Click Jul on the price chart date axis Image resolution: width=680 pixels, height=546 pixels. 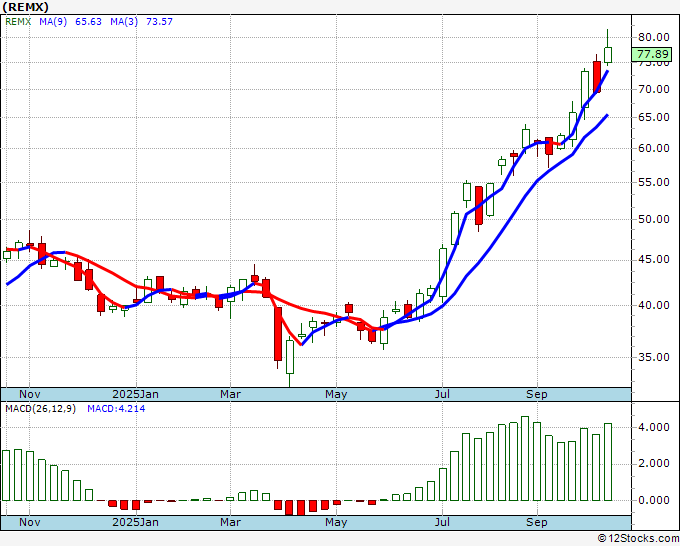click(442, 394)
